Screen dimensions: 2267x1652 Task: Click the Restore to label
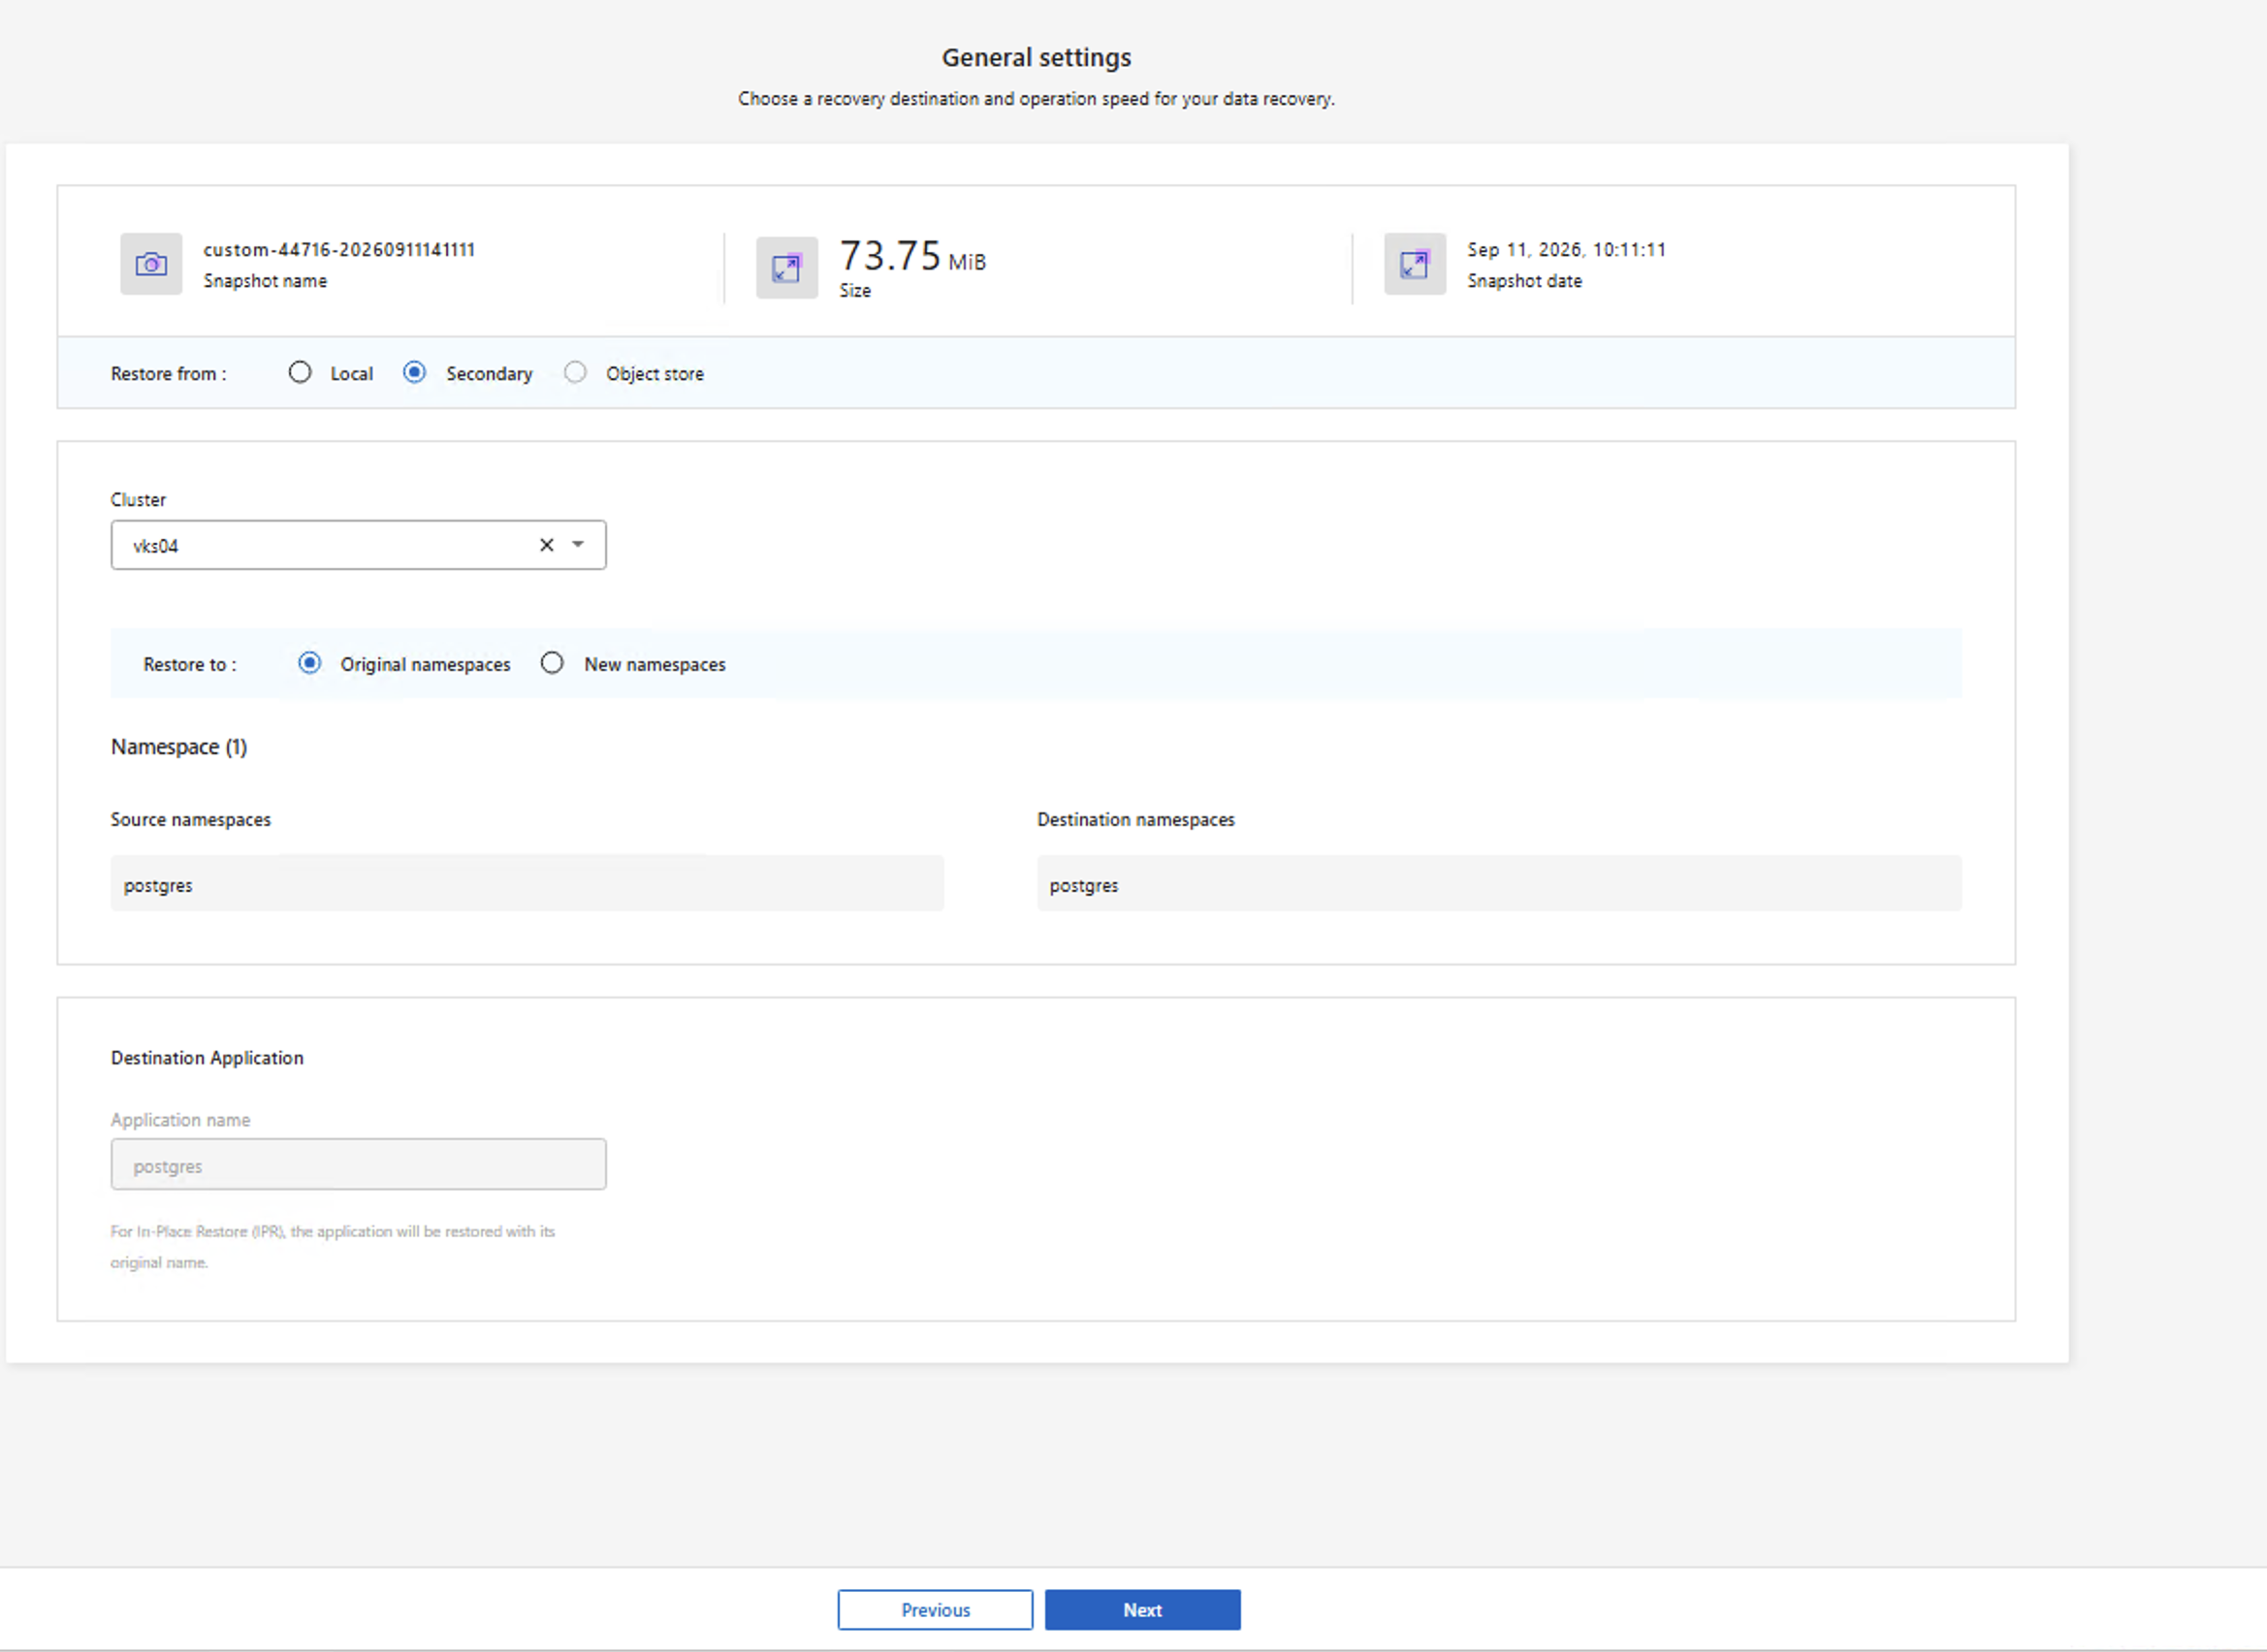[x=190, y=665]
